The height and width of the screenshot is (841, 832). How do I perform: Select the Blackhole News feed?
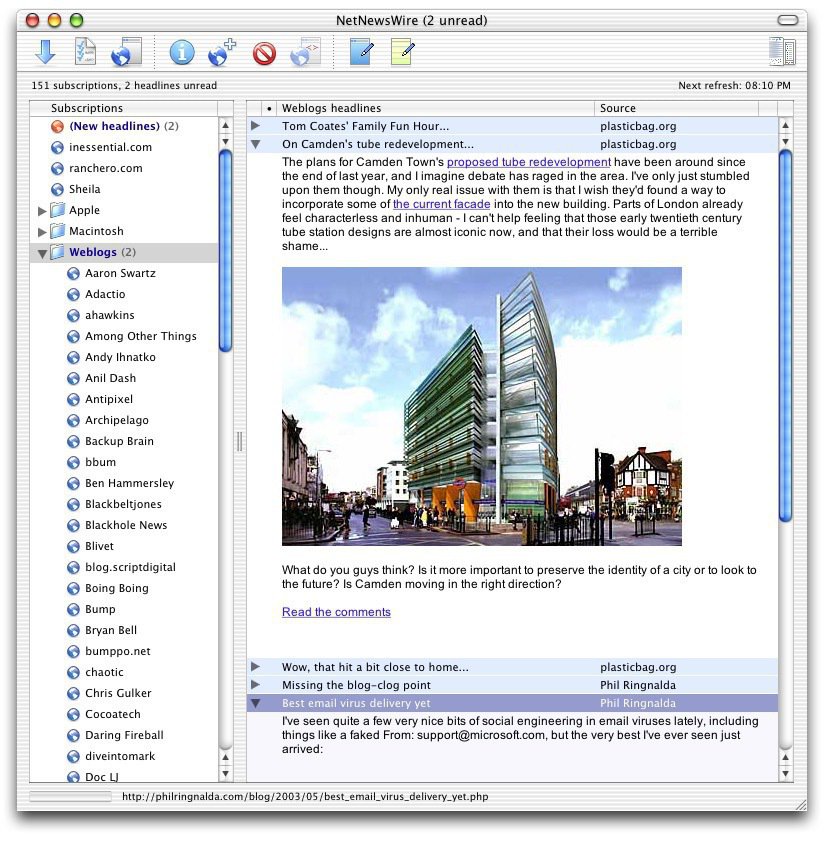point(124,525)
